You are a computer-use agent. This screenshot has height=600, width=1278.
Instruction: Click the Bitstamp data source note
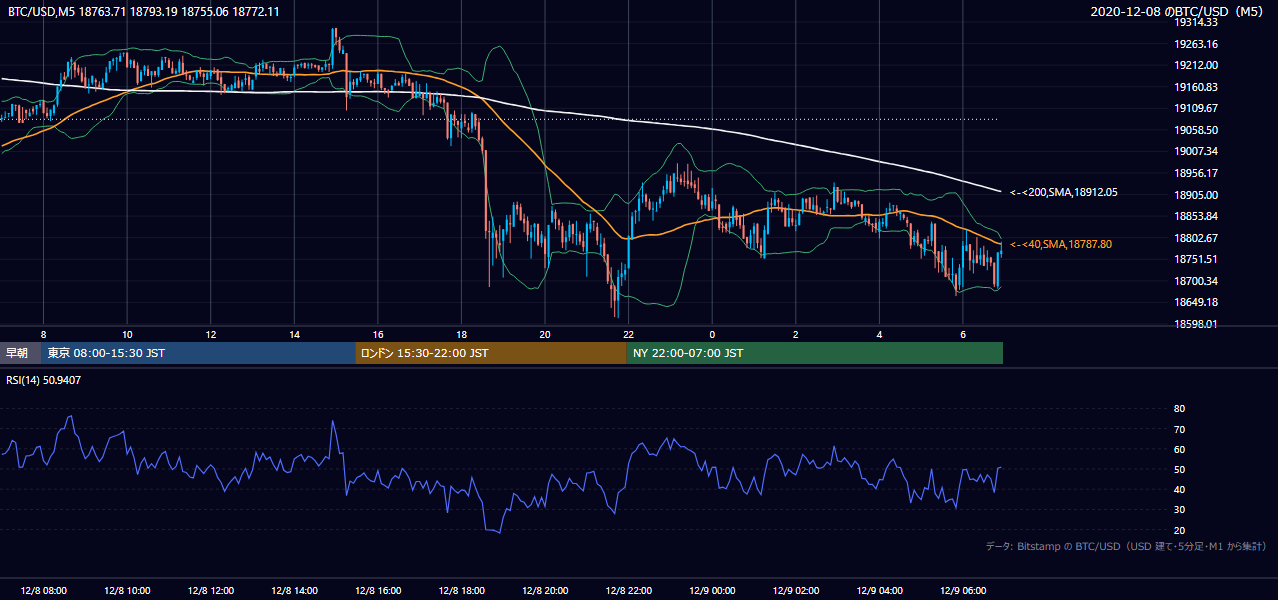[x=1126, y=547]
